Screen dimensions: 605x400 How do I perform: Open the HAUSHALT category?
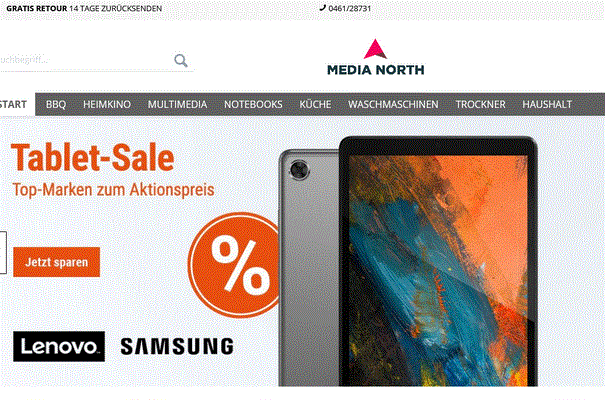click(x=547, y=105)
